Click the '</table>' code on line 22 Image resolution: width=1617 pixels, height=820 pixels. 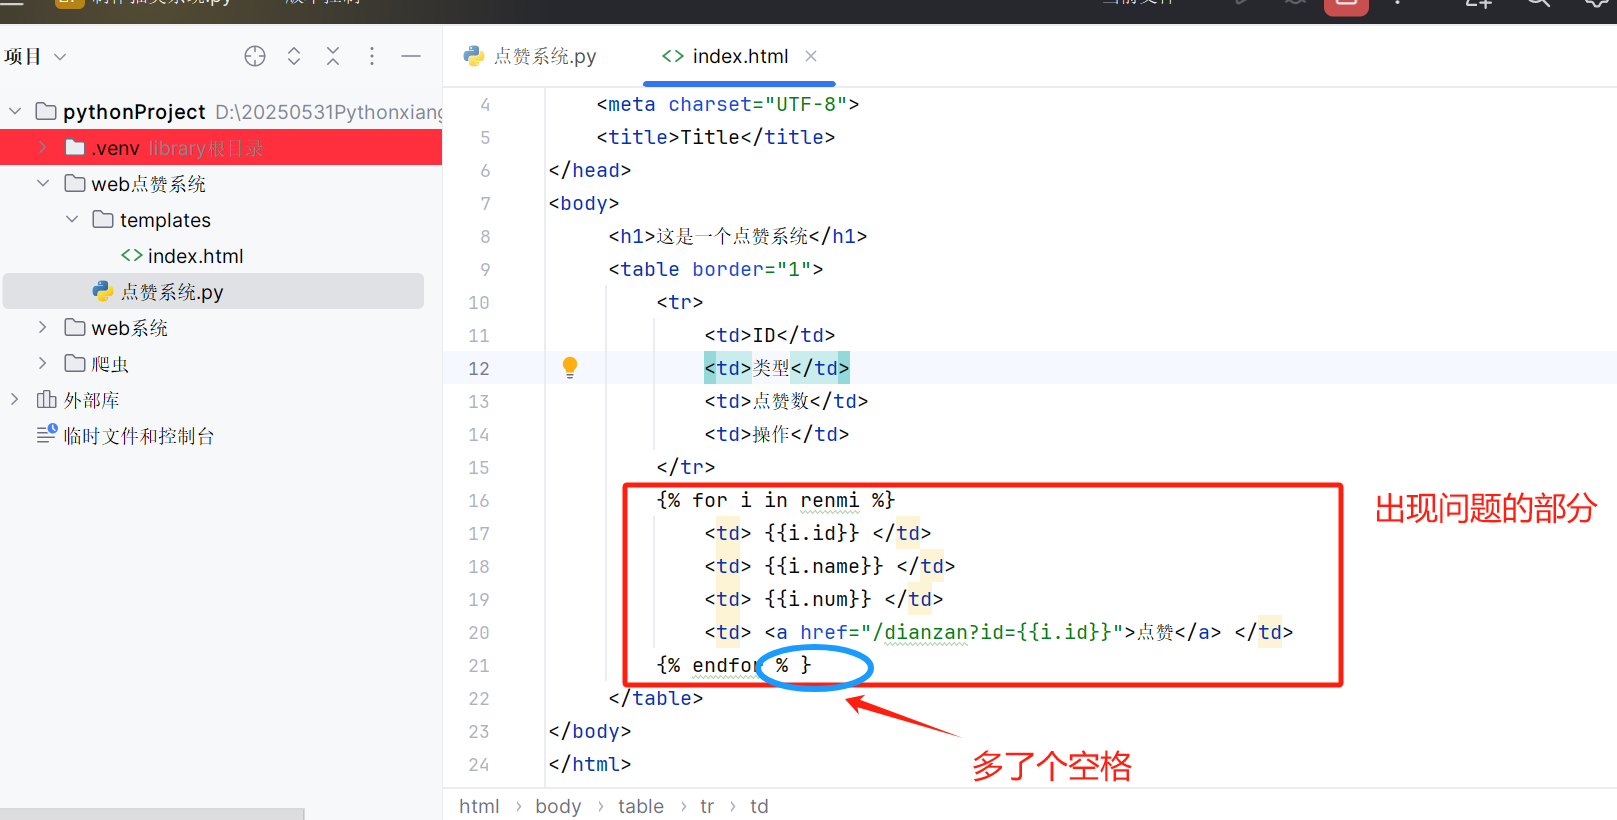pyautogui.click(x=656, y=698)
